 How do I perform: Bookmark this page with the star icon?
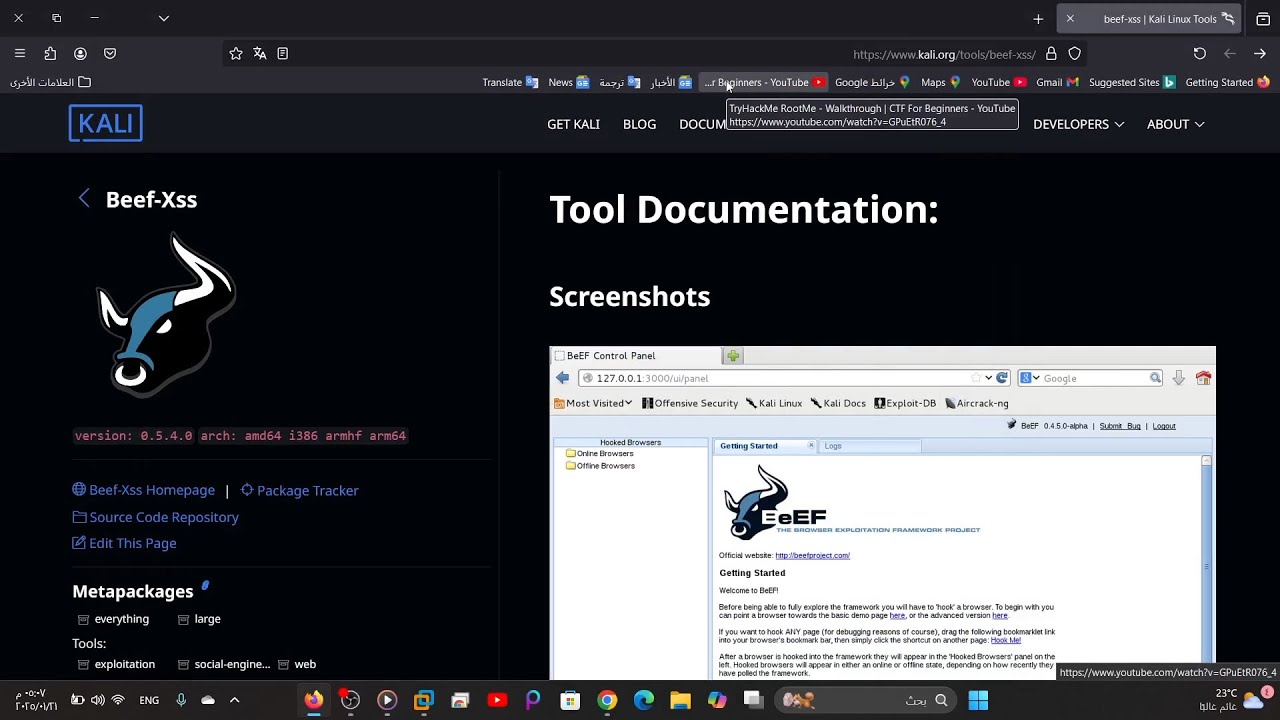(x=236, y=53)
